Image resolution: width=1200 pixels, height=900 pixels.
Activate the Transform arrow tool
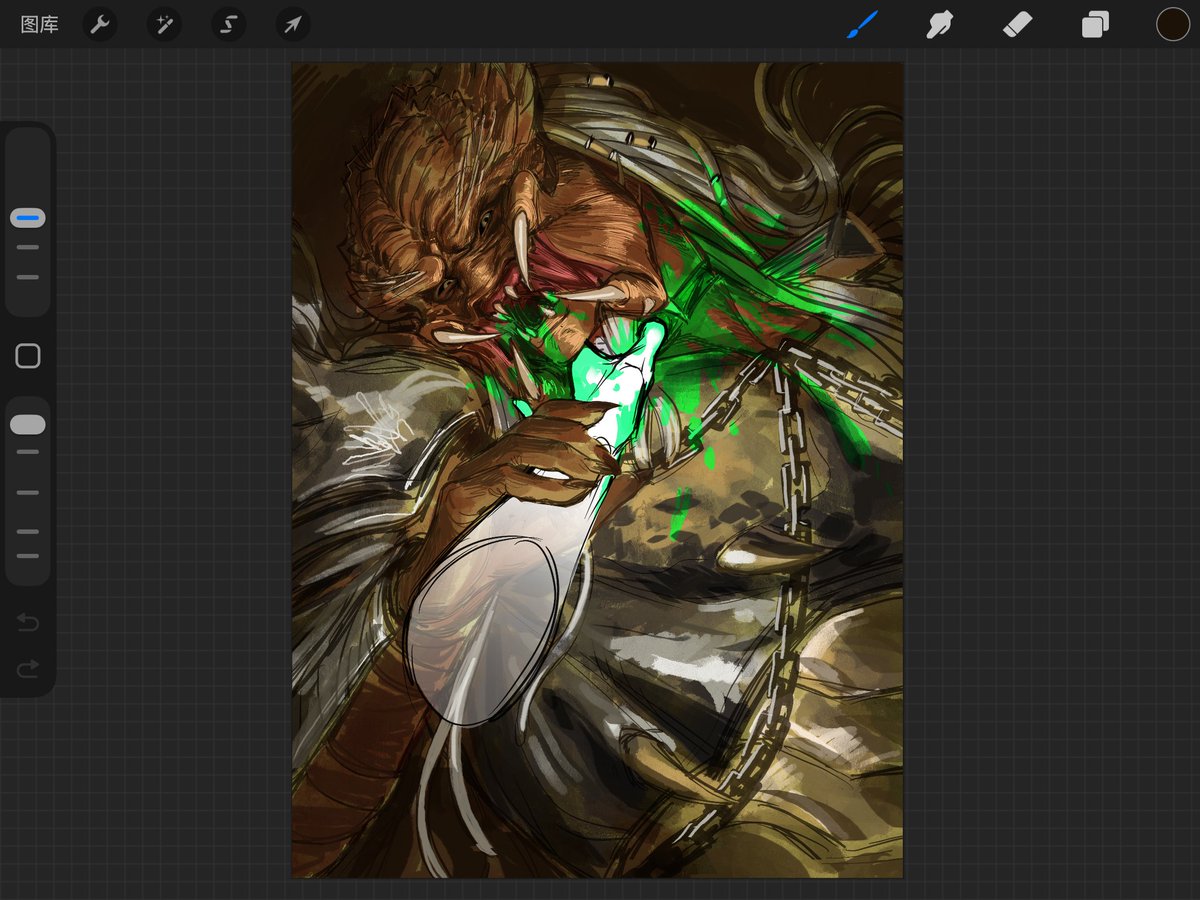pyautogui.click(x=293, y=24)
